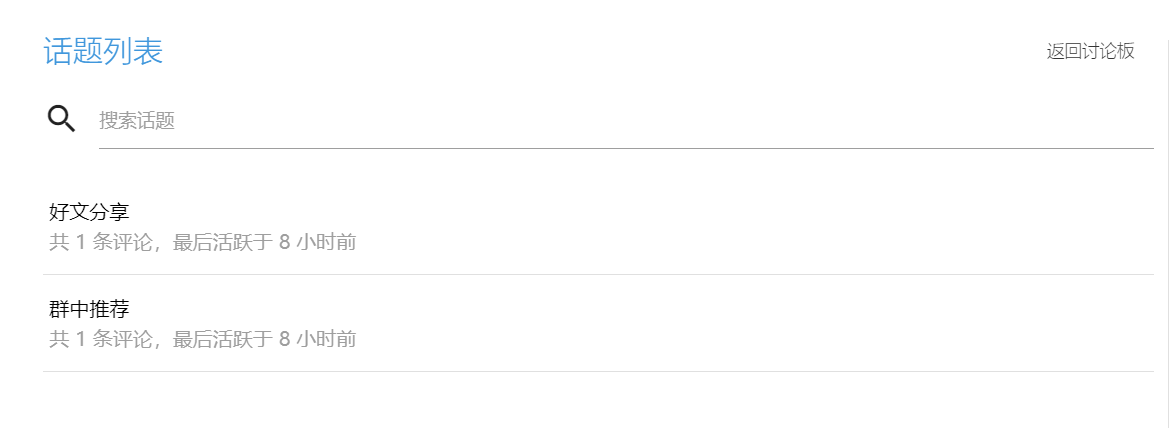Go back via 返回讨论板 link
Viewport: 1172px width, 428px height.
[x=1090, y=52]
